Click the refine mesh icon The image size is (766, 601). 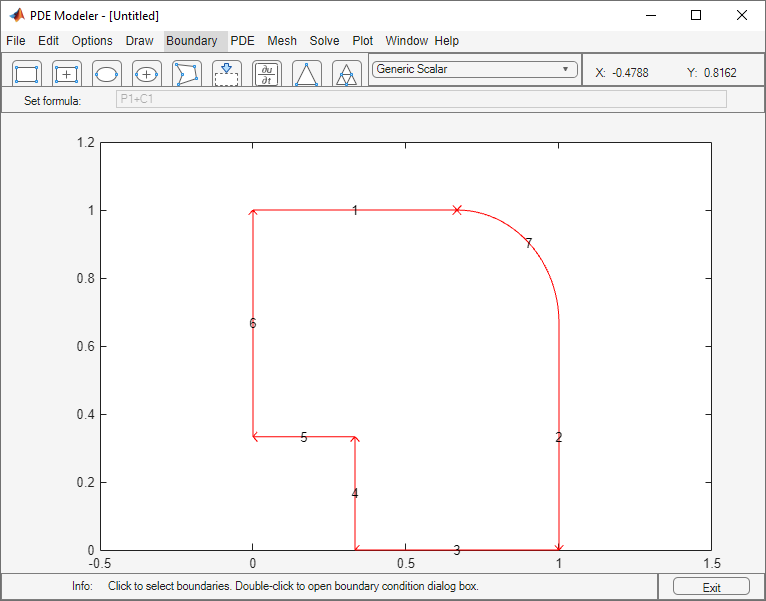(346, 74)
